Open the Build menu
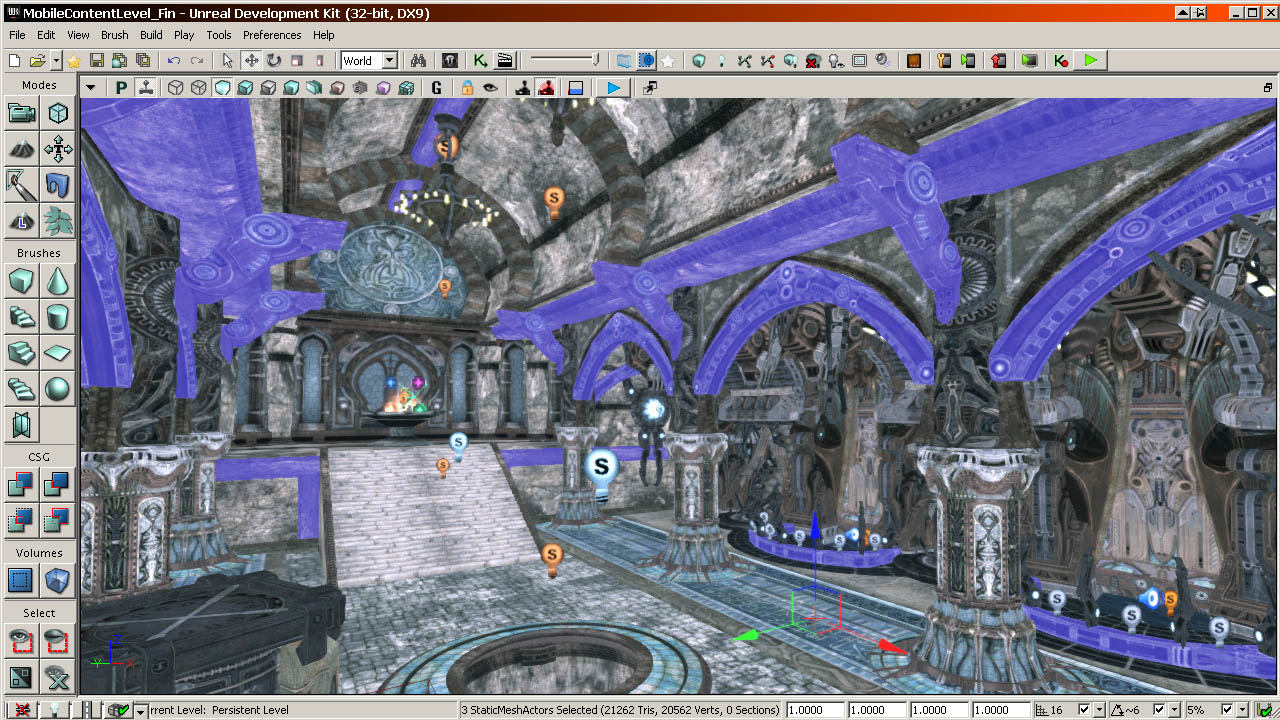 tap(151, 35)
